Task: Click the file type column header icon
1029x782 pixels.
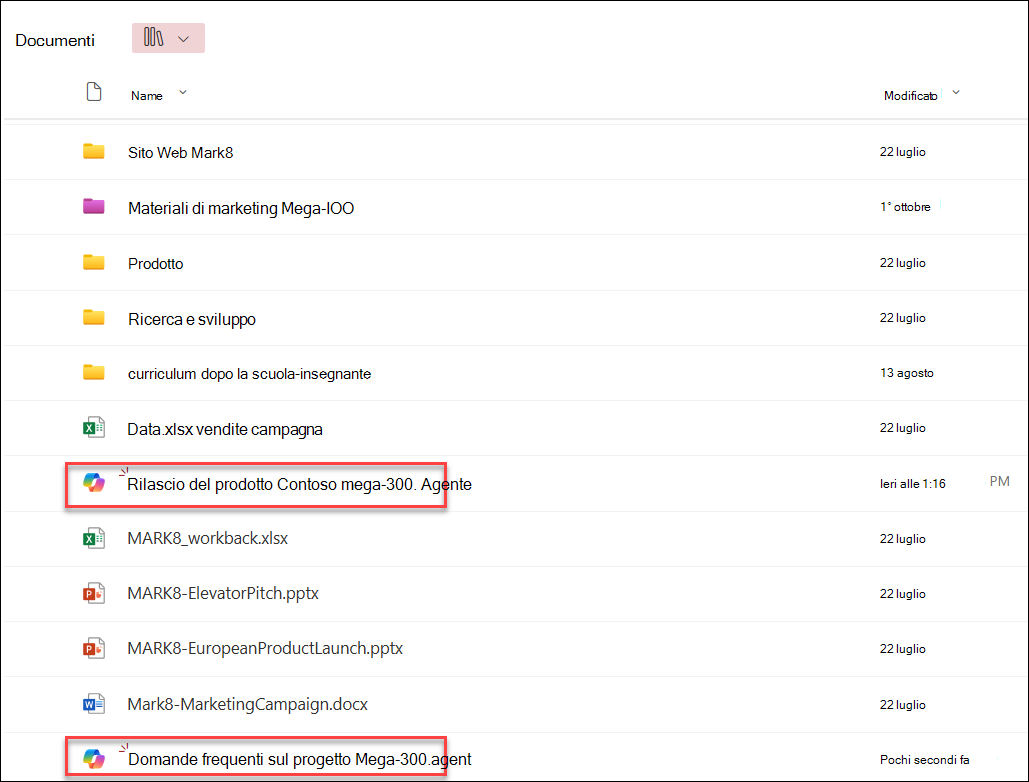Action: point(94,92)
